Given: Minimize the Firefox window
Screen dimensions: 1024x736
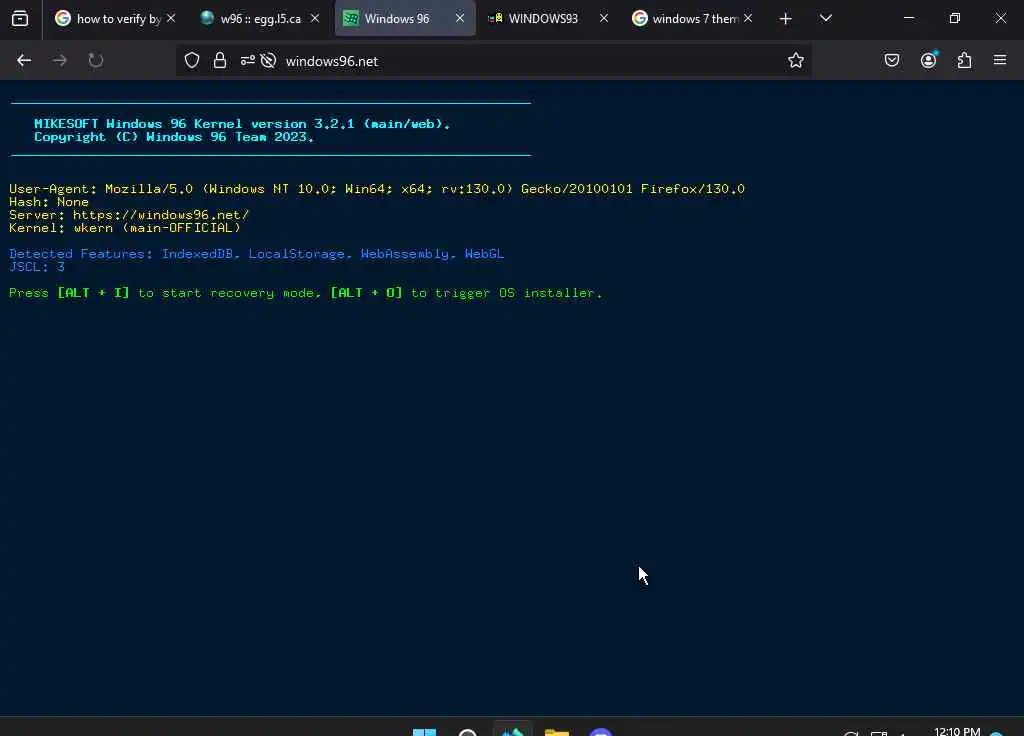Looking at the screenshot, I should (908, 18).
